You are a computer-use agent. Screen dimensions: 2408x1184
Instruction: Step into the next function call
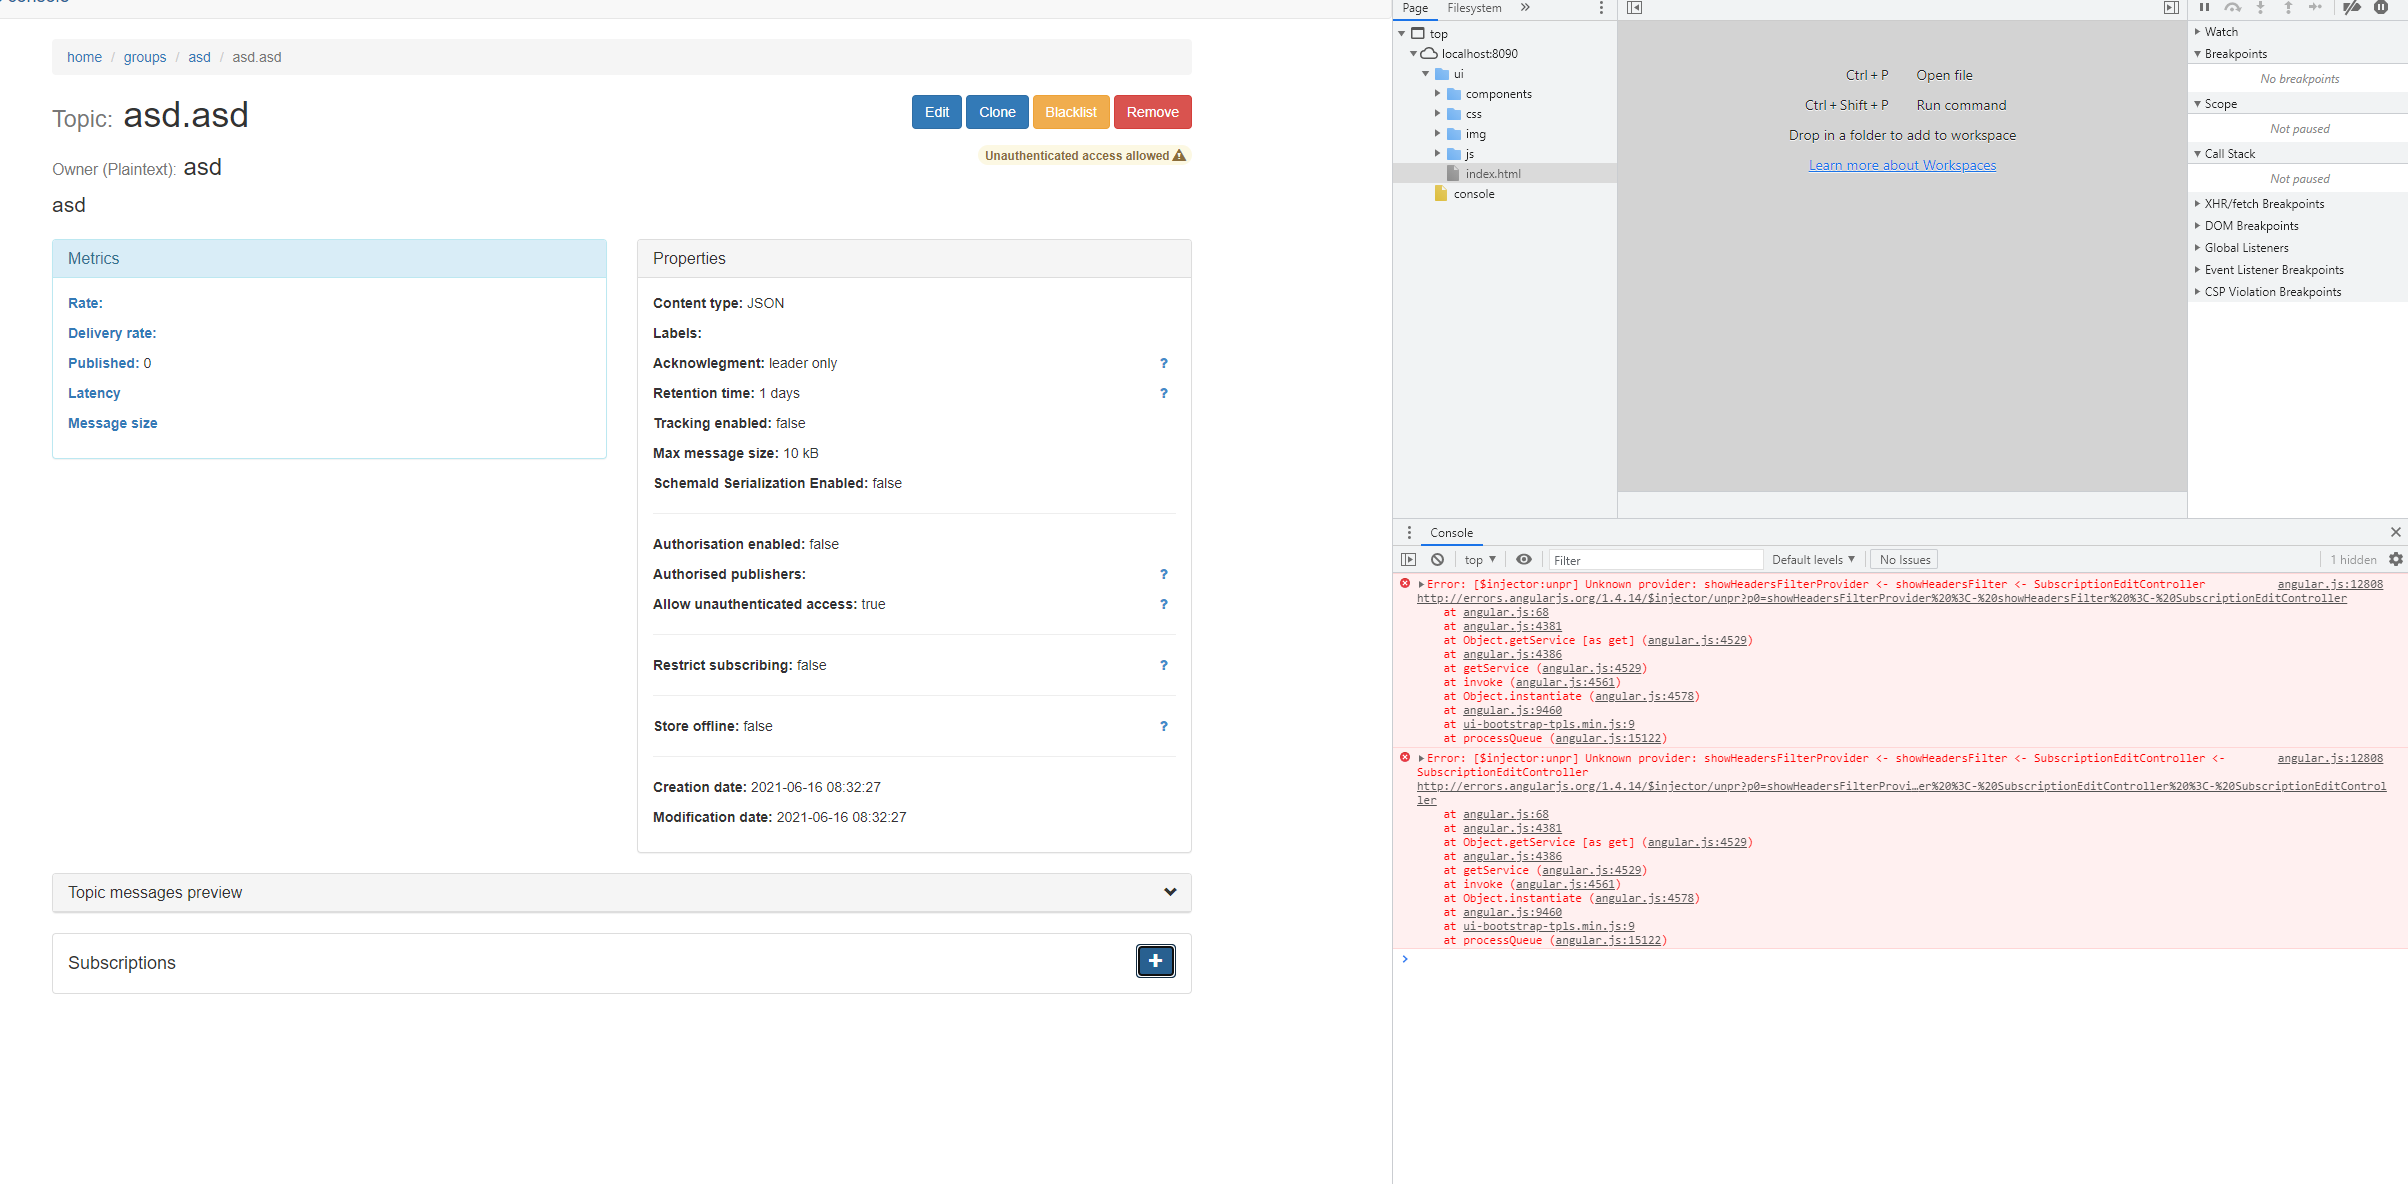[2261, 8]
